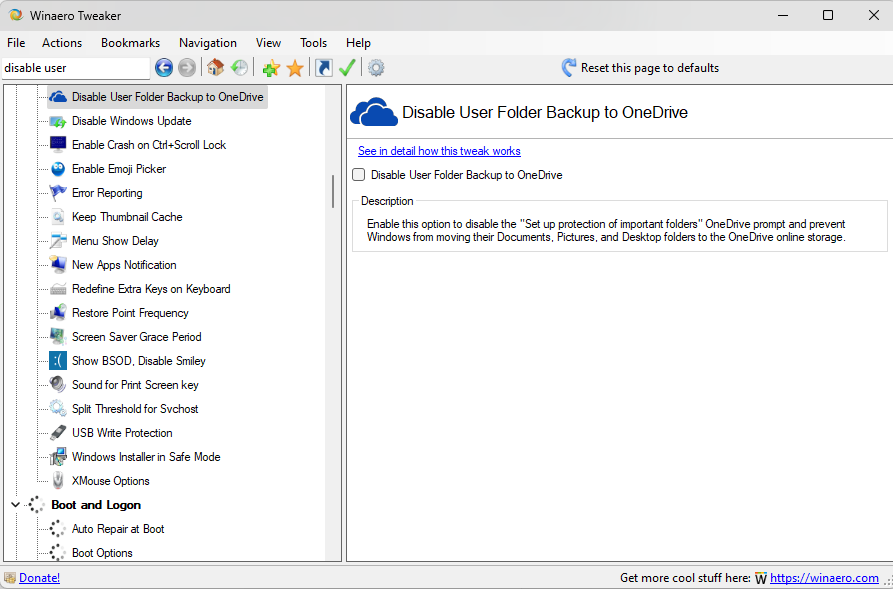Click the New Apps Notification icon

pos(58,265)
